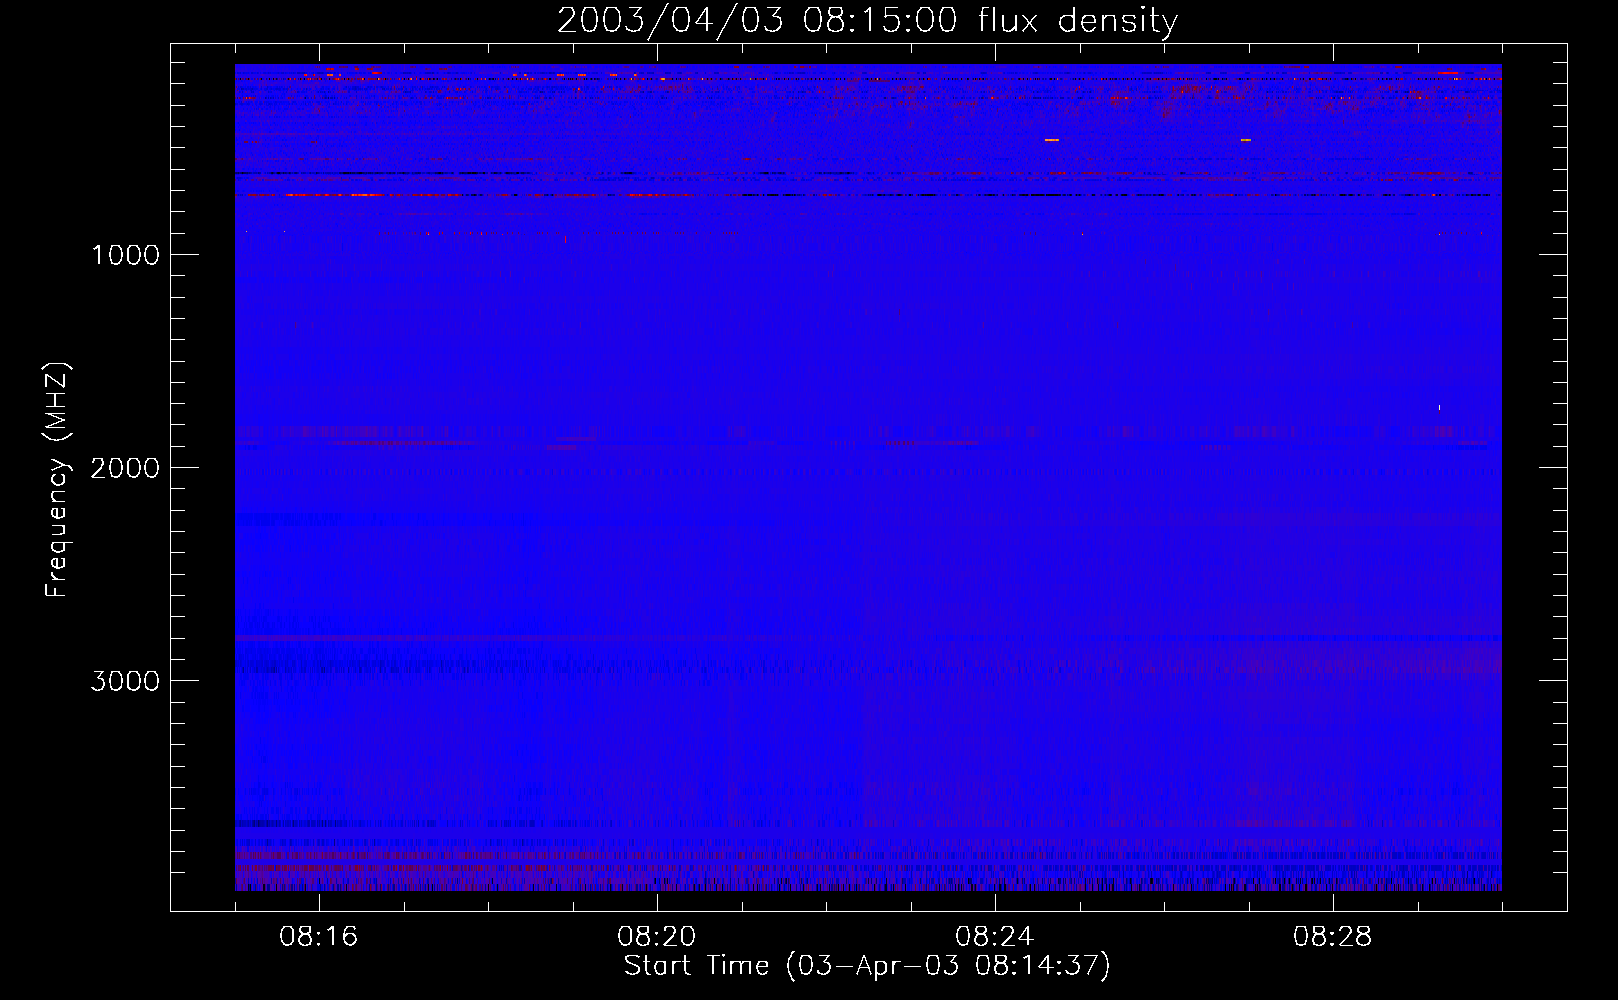This screenshot has height=1000, width=1618.
Task: Click the '08:28' time tick label
Action: point(1332,937)
